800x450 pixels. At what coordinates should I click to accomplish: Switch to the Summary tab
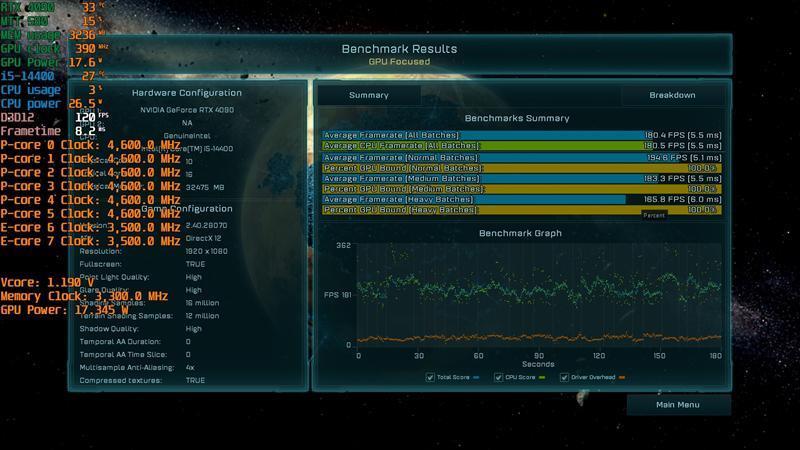pos(368,95)
